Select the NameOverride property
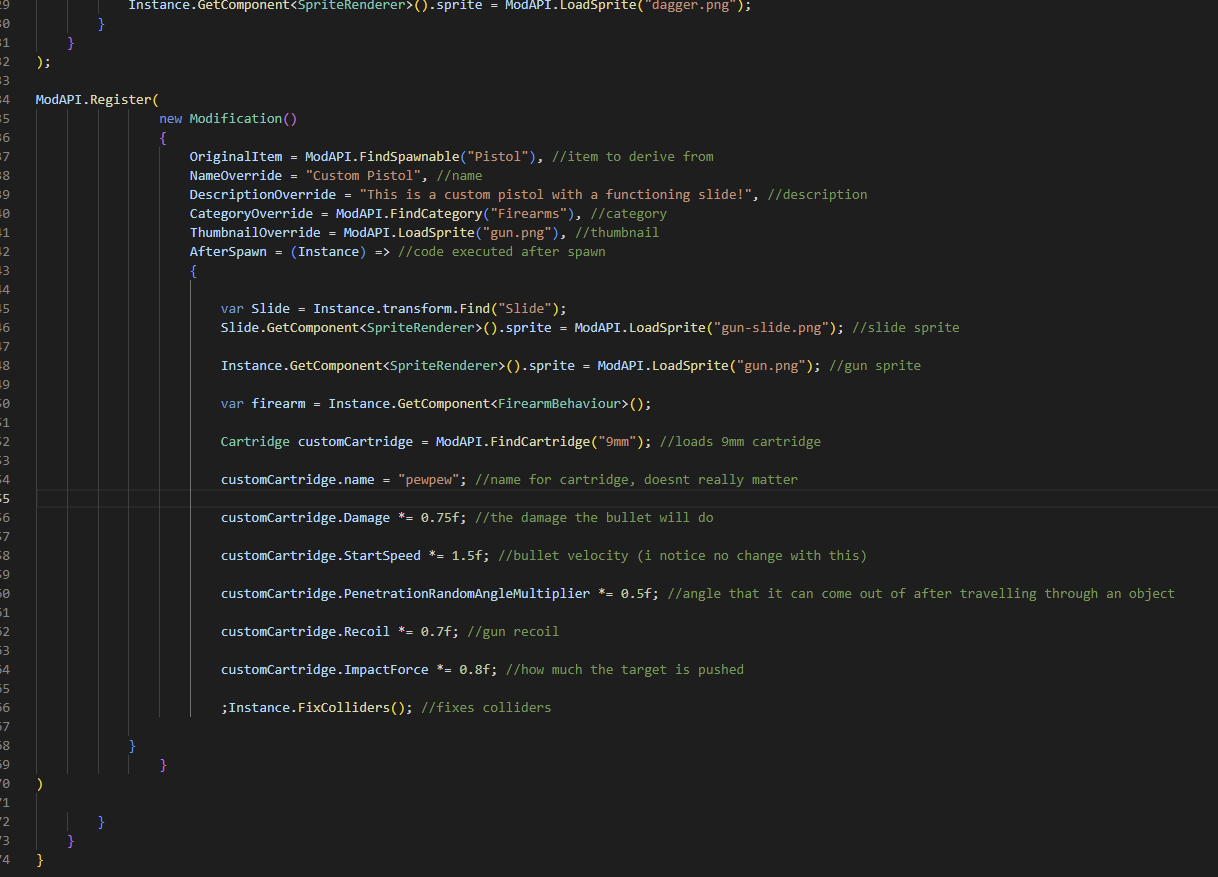Viewport: 1218px width, 877px height. (236, 175)
